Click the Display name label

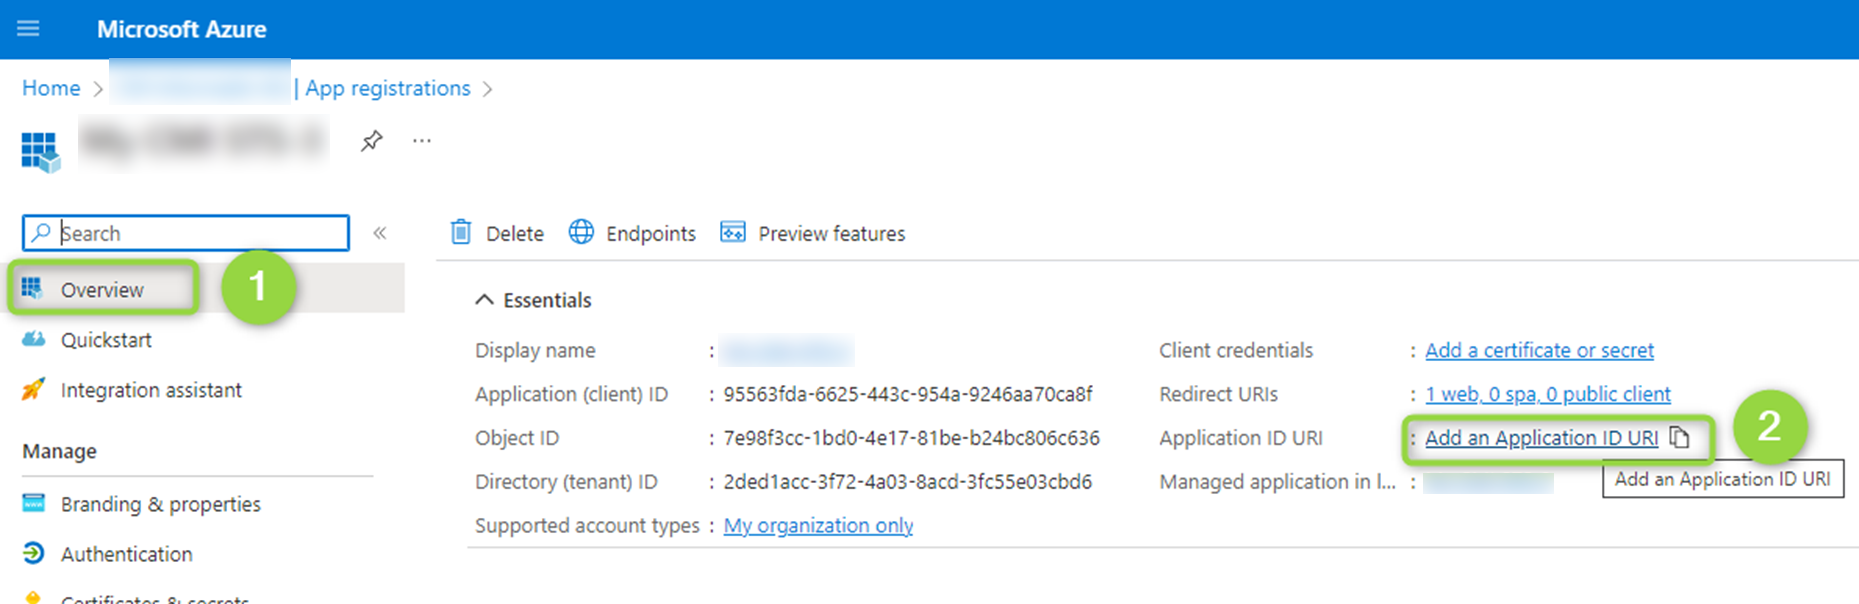pyautogui.click(x=535, y=350)
